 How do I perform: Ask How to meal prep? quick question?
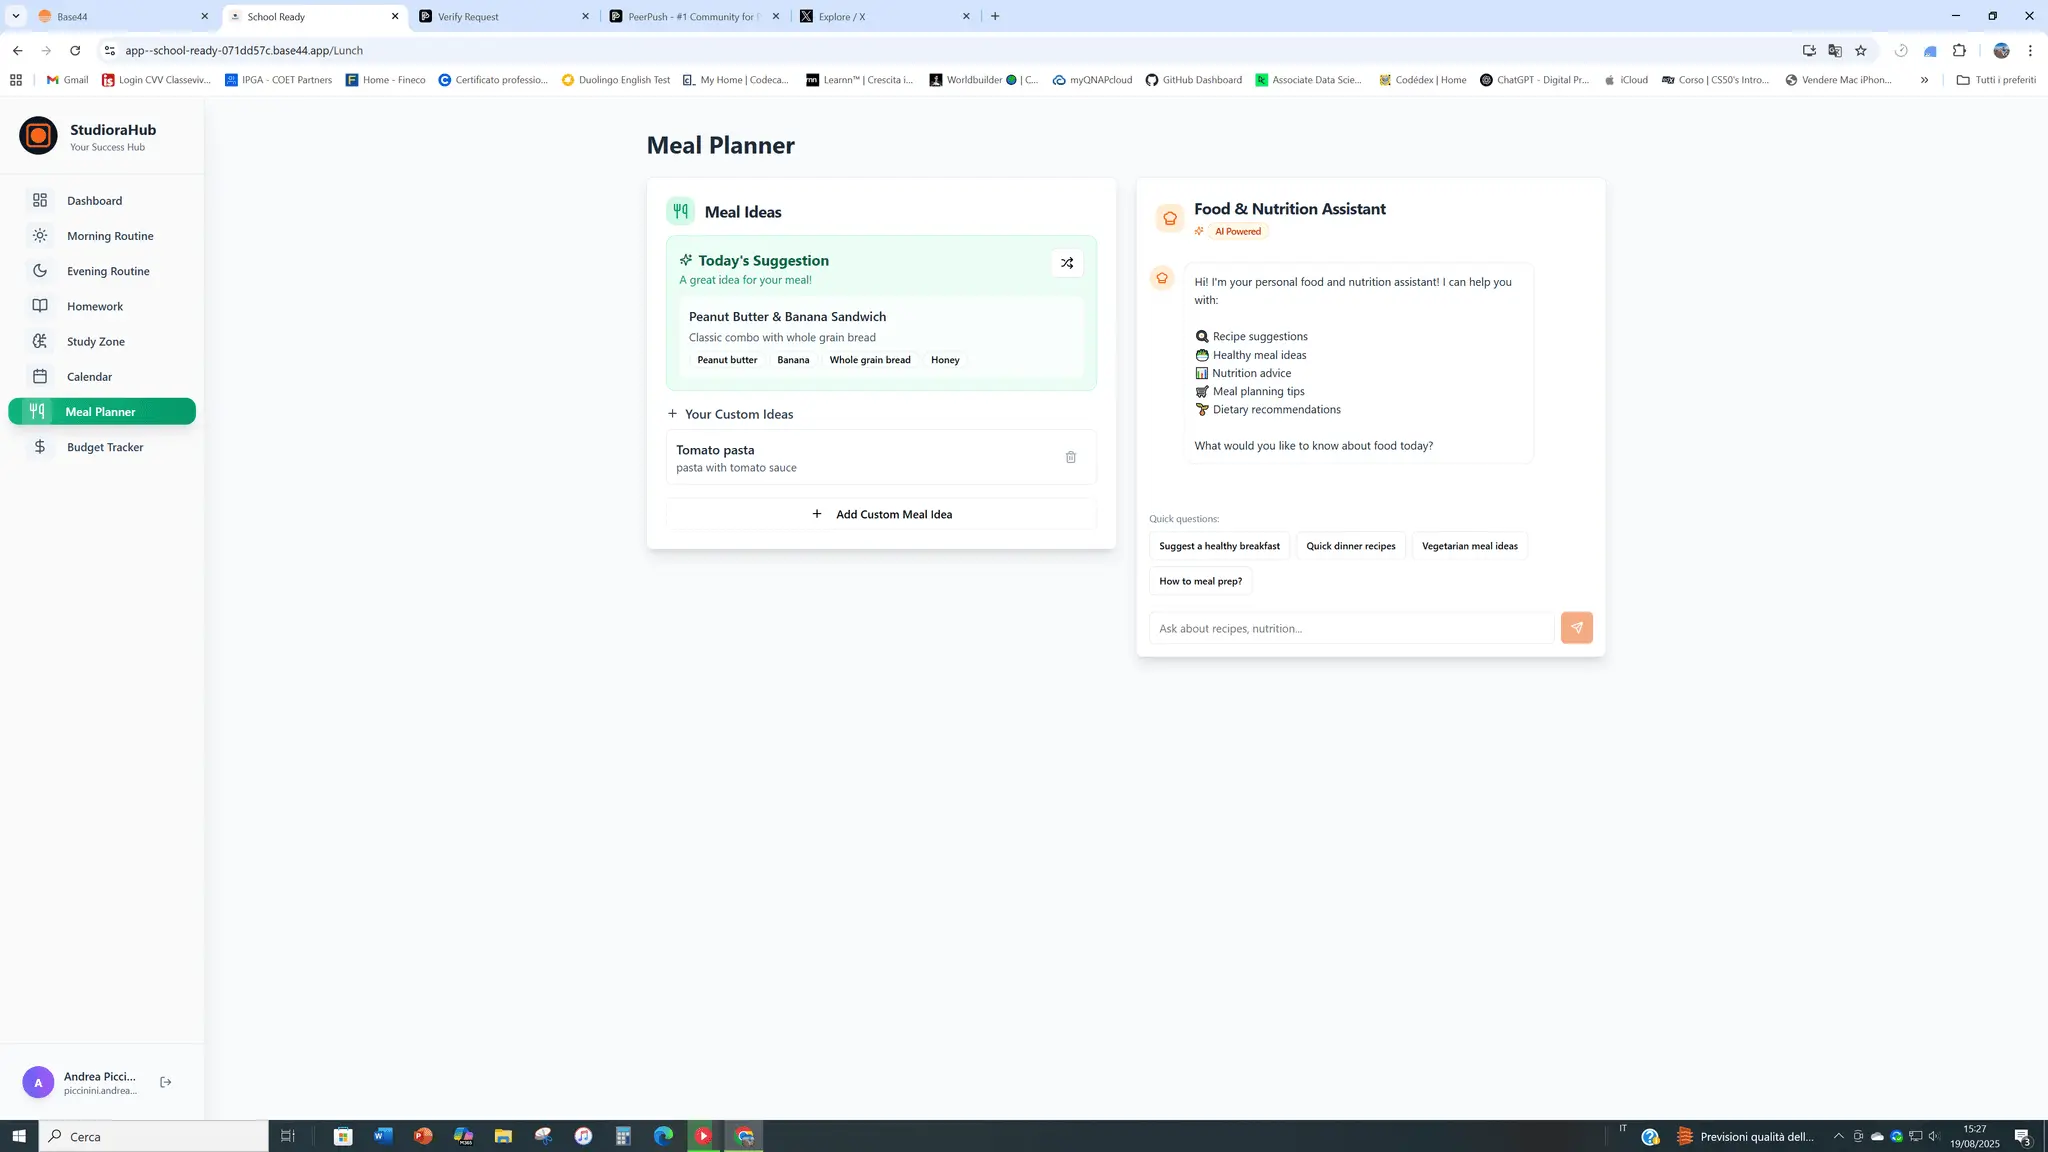[x=1200, y=581]
